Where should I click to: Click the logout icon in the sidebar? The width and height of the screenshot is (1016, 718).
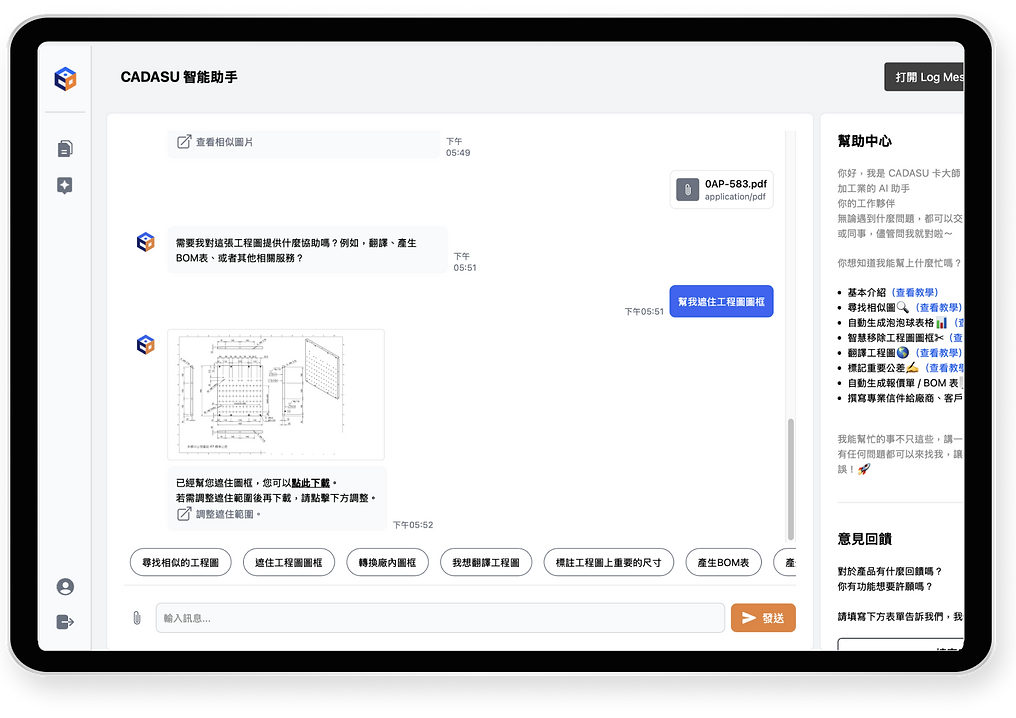click(x=65, y=622)
